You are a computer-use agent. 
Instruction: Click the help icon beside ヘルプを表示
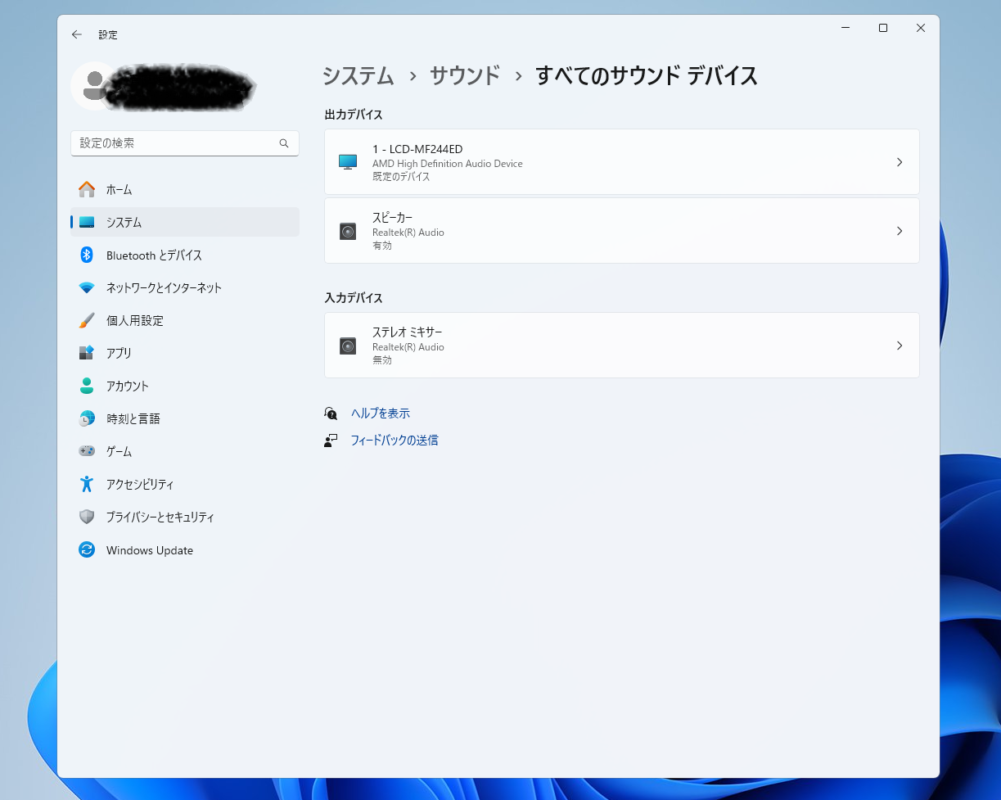click(x=331, y=413)
